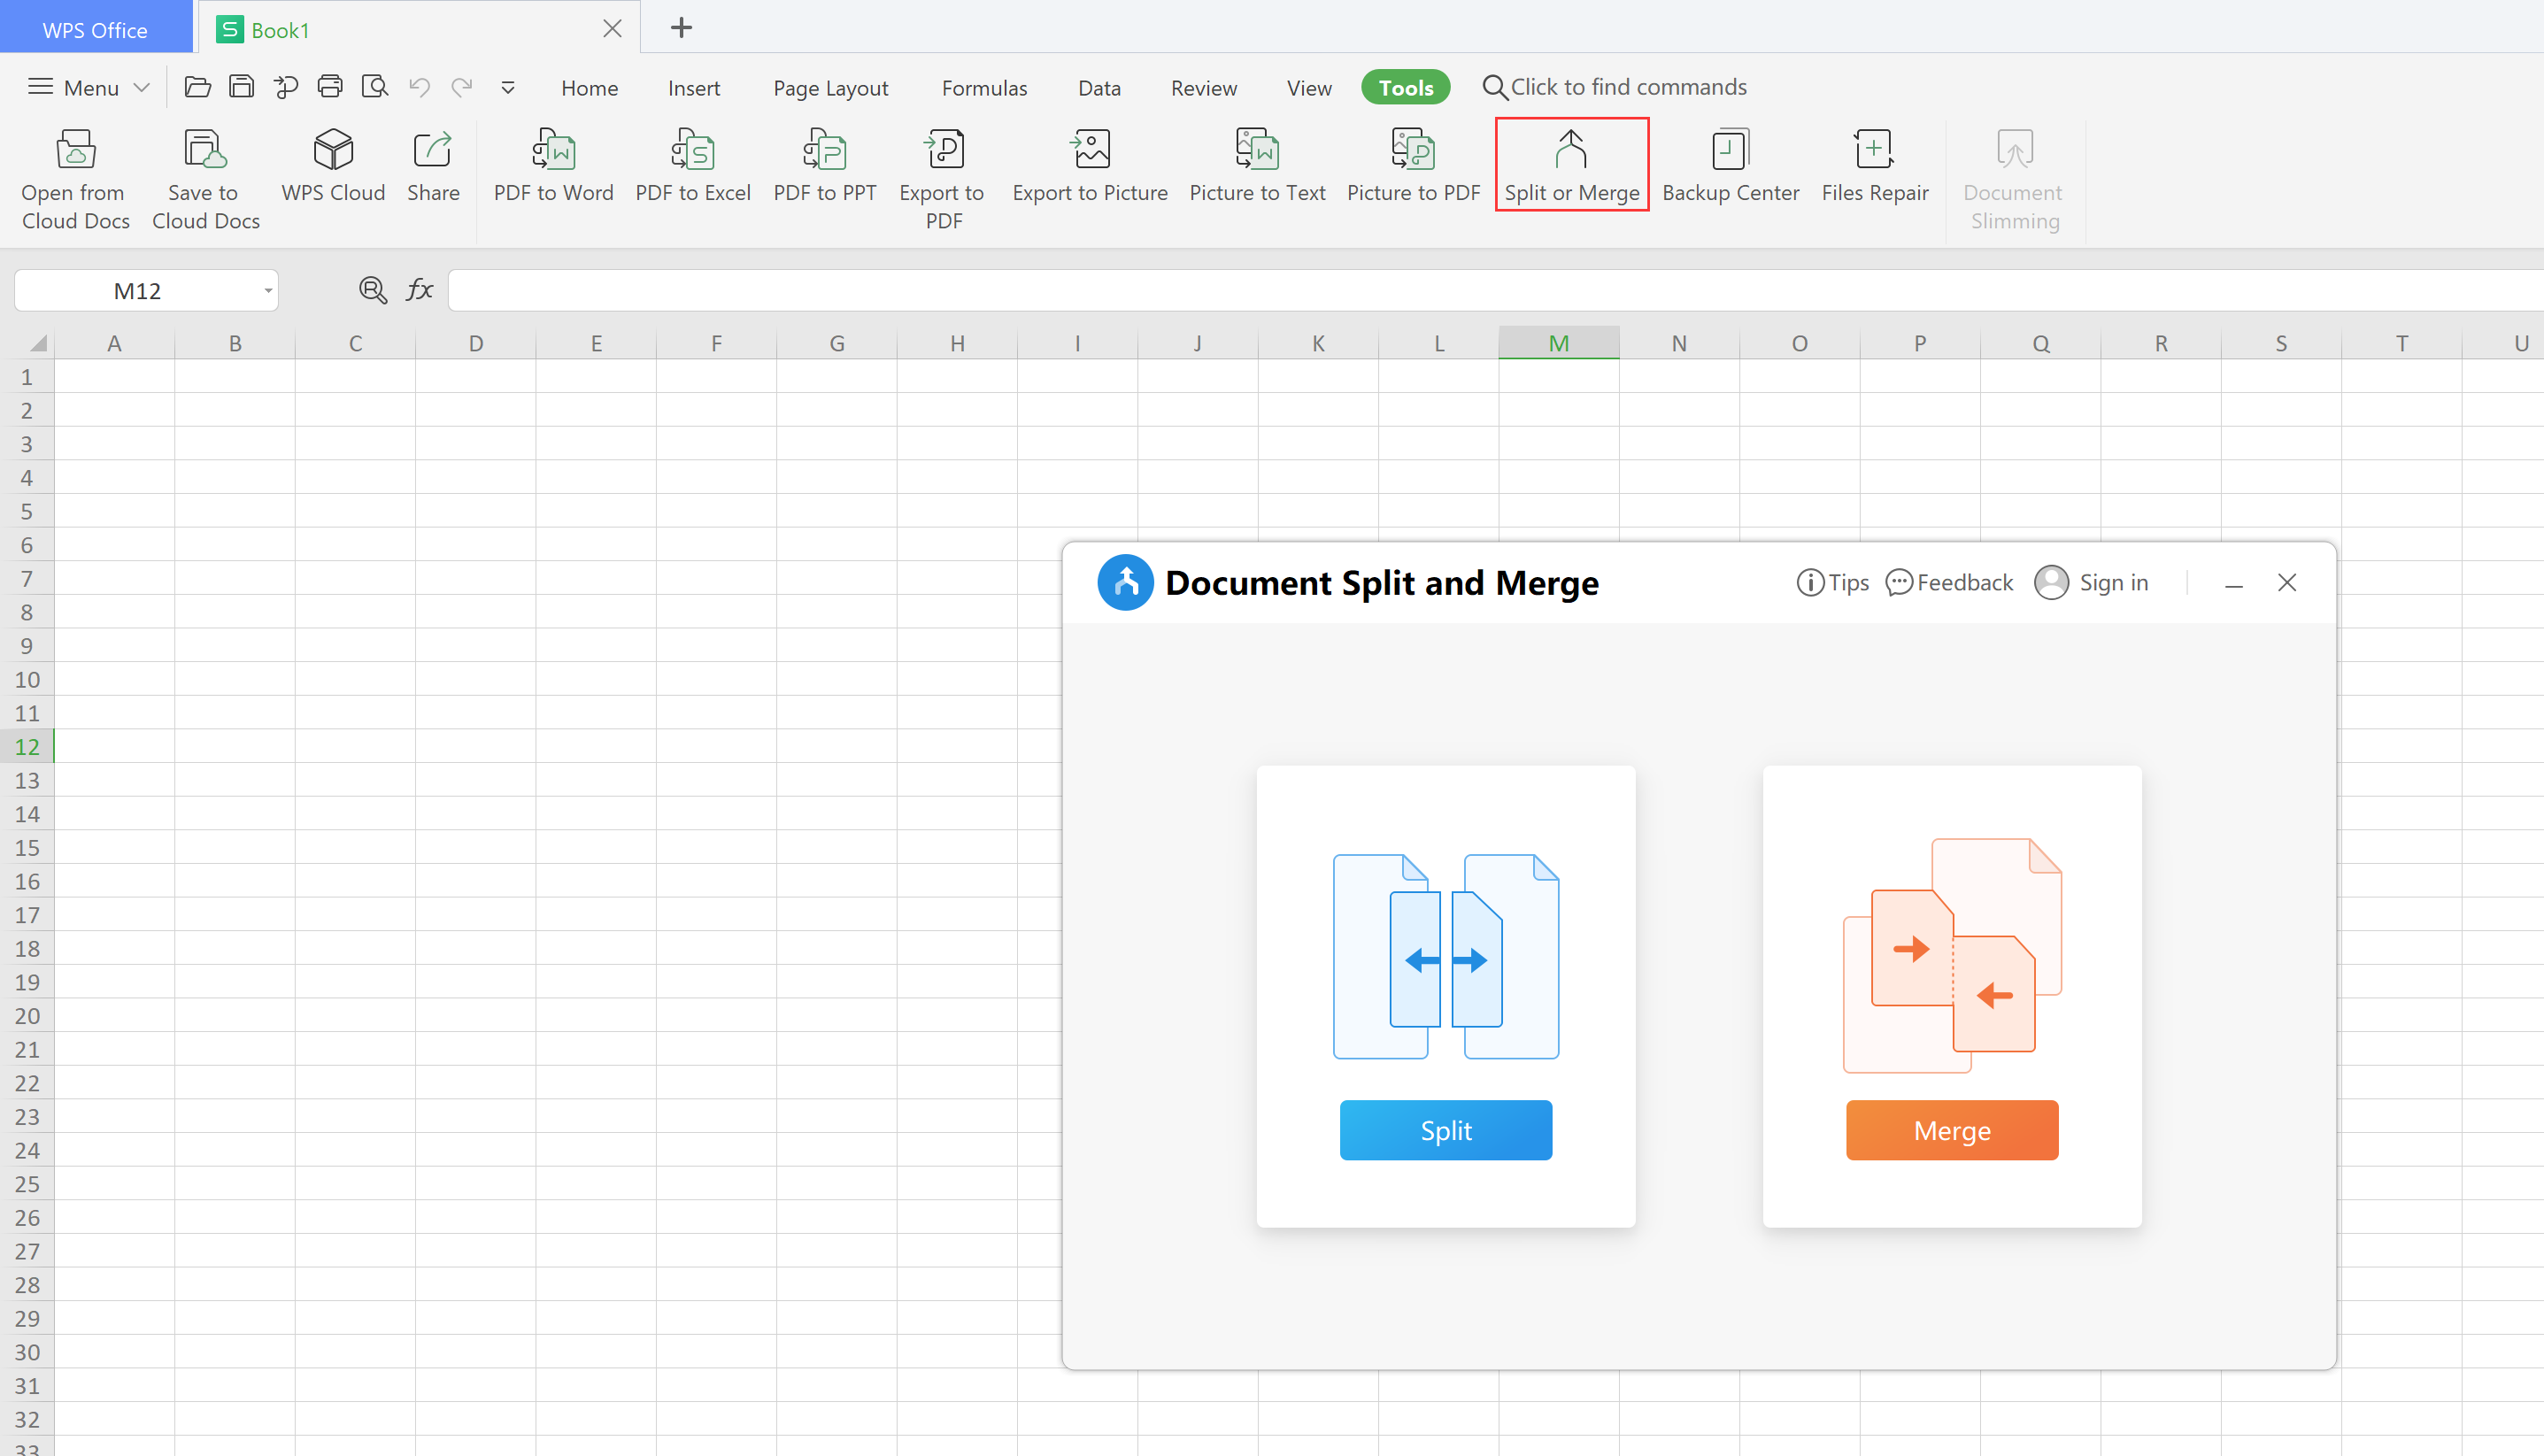Open the PDF to Excel converter
Image resolution: width=2544 pixels, height=1456 pixels.
click(692, 150)
